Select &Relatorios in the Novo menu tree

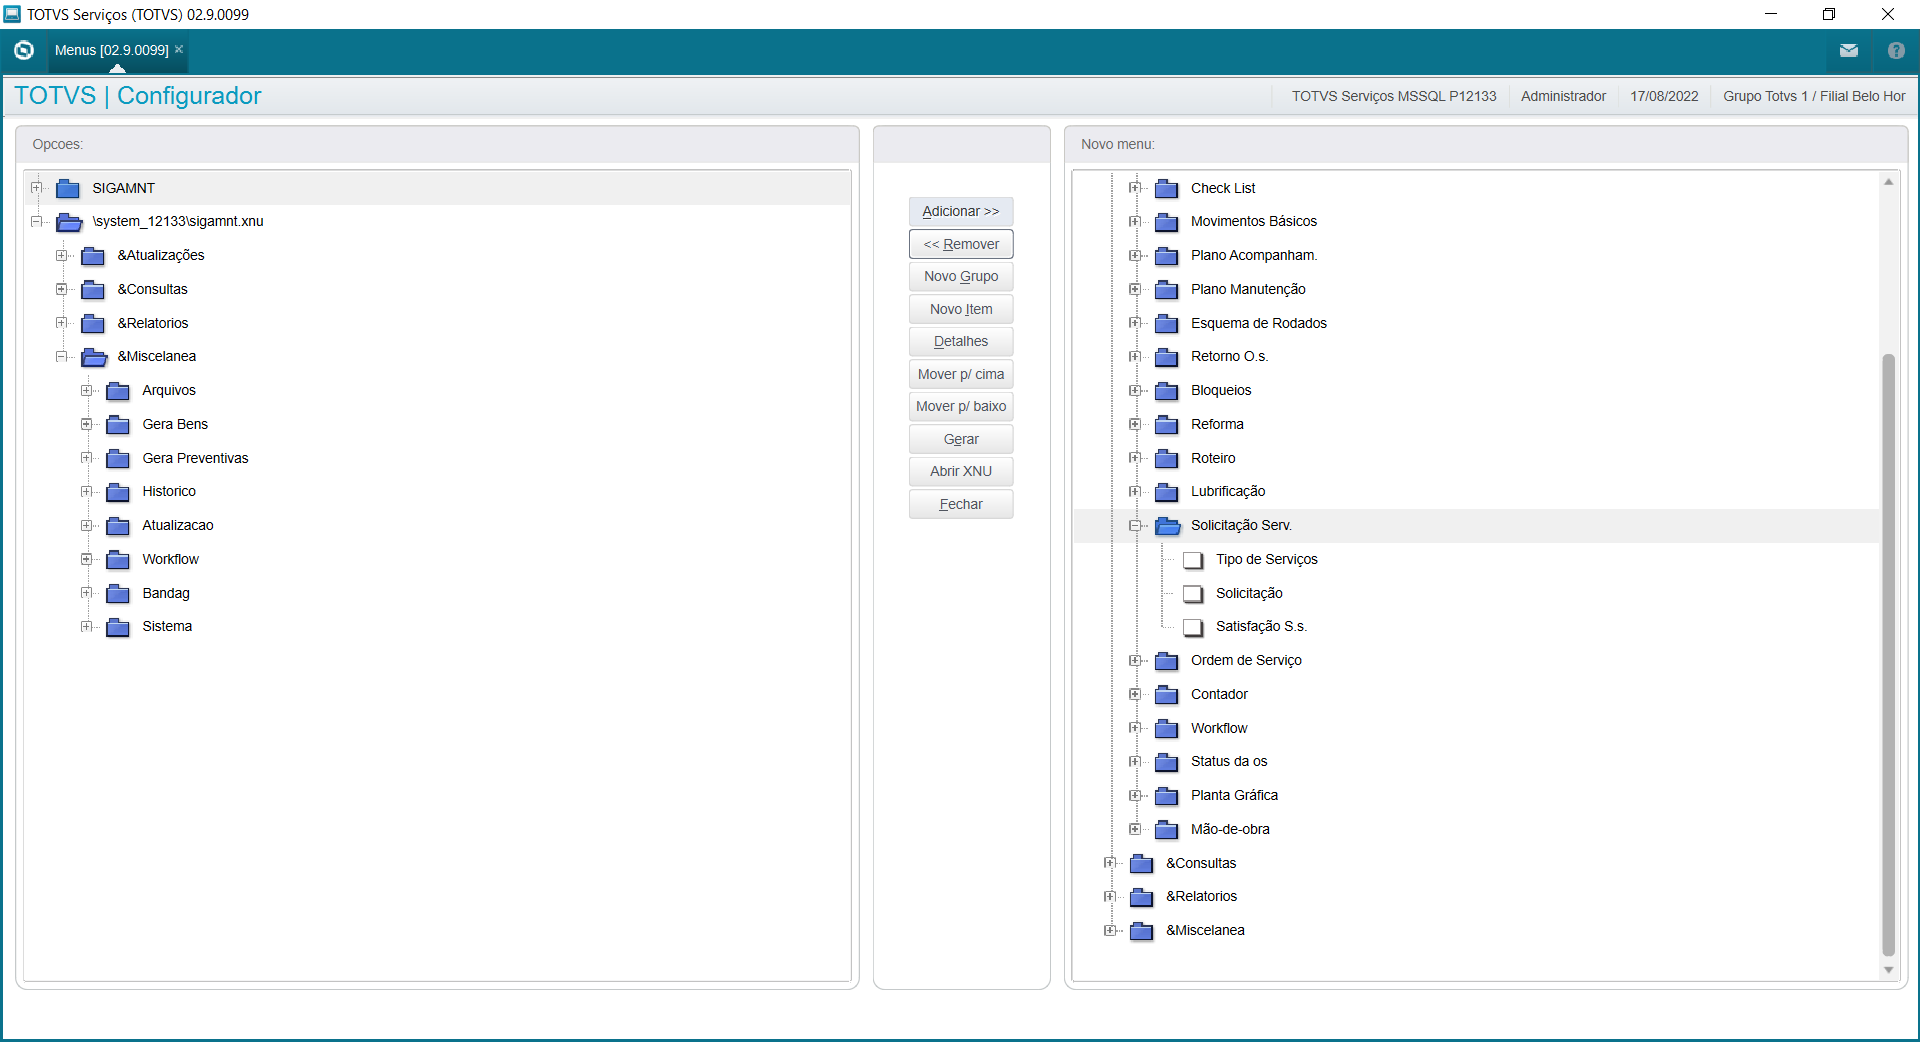(x=1201, y=896)
